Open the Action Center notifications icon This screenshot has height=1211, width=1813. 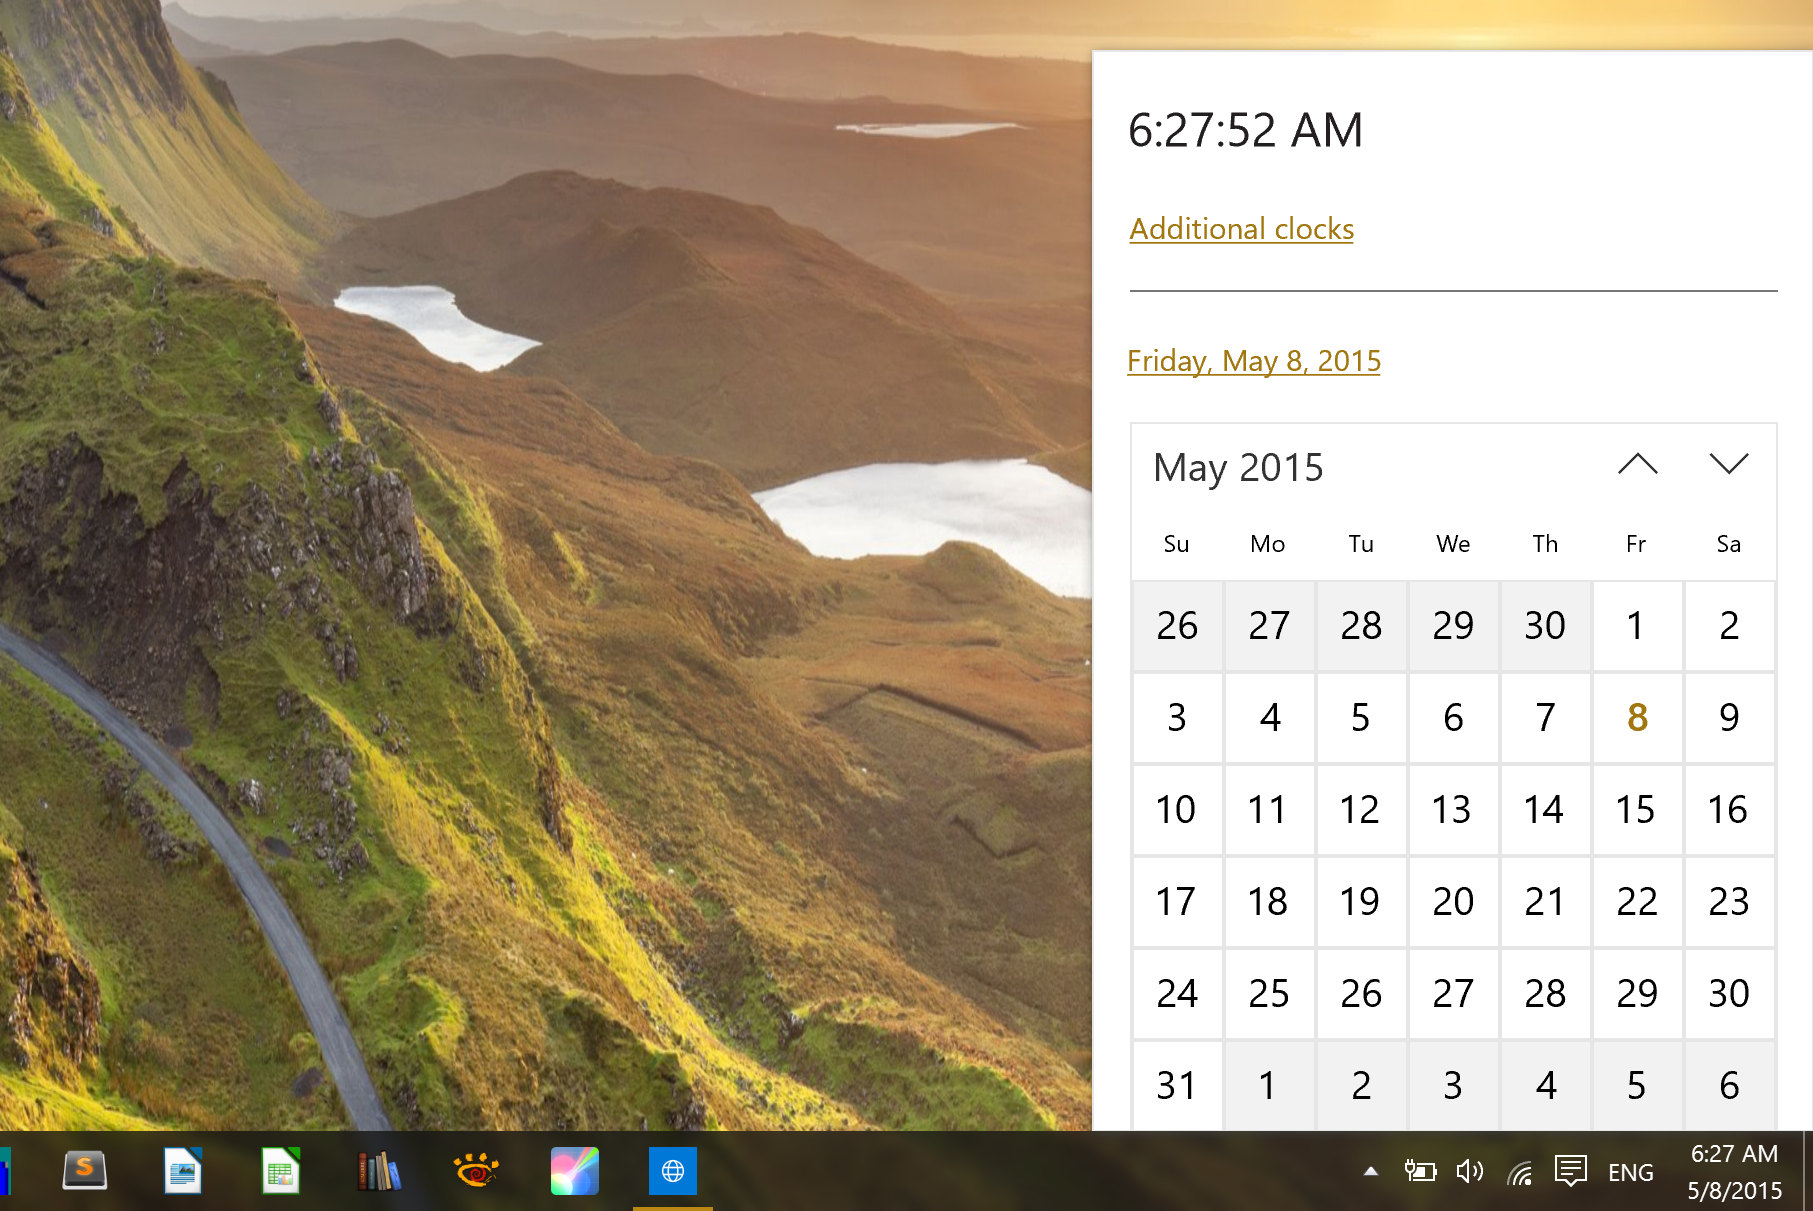coord(1570,1170)
